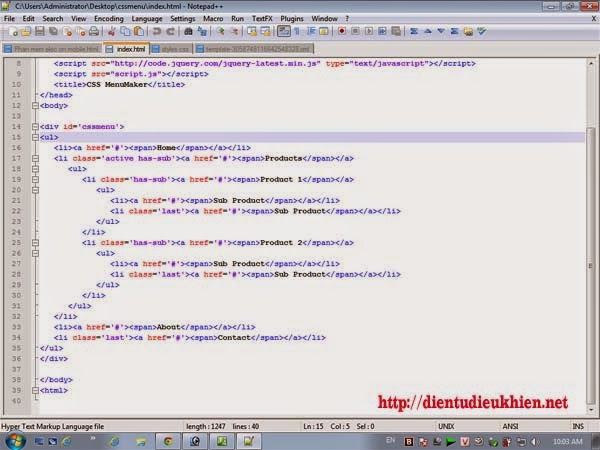Image resolution: width=600 pixels, height=450 pixels.
Task: Open the TextFX menu
Action: [262, 19]
